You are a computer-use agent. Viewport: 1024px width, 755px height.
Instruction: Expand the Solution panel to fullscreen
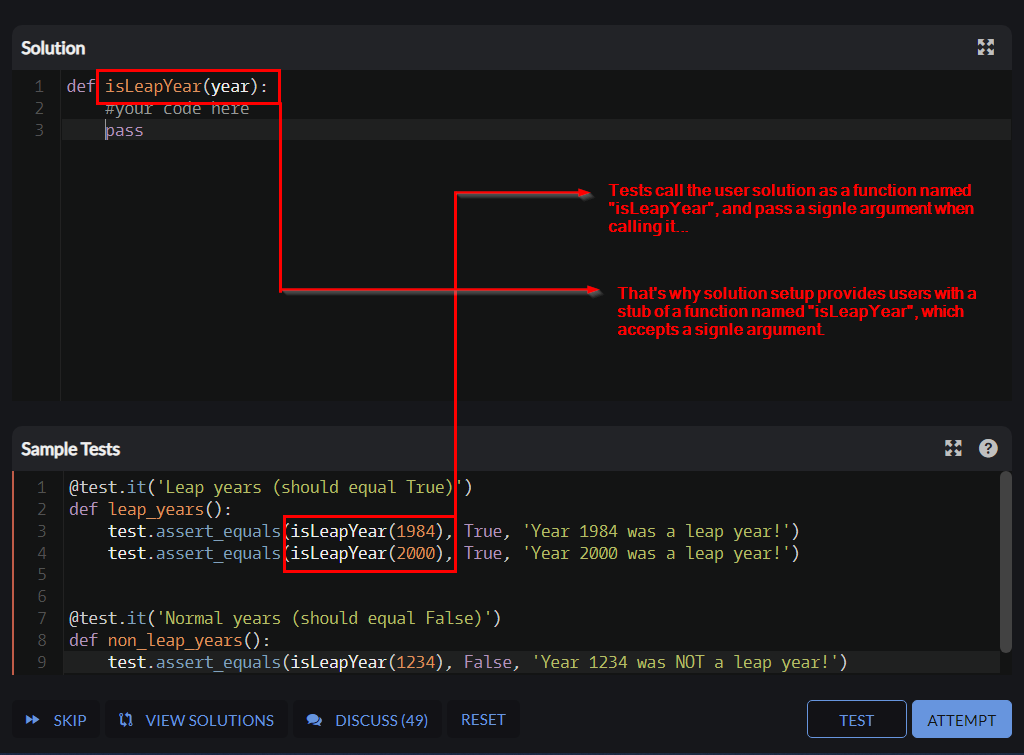[x=985, y=47]
